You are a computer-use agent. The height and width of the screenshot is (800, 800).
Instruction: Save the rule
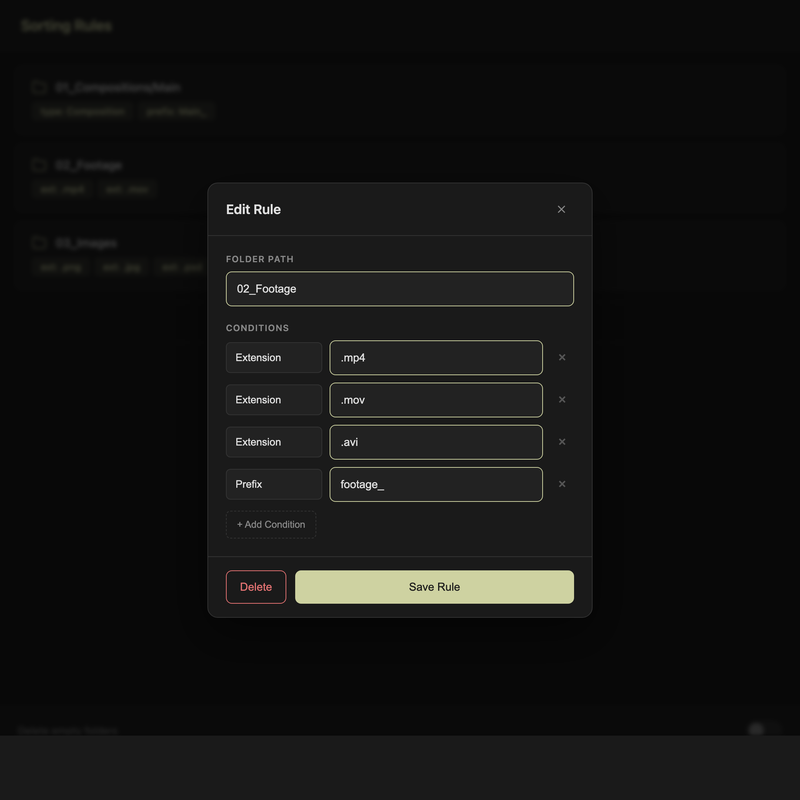click(434, 587)
